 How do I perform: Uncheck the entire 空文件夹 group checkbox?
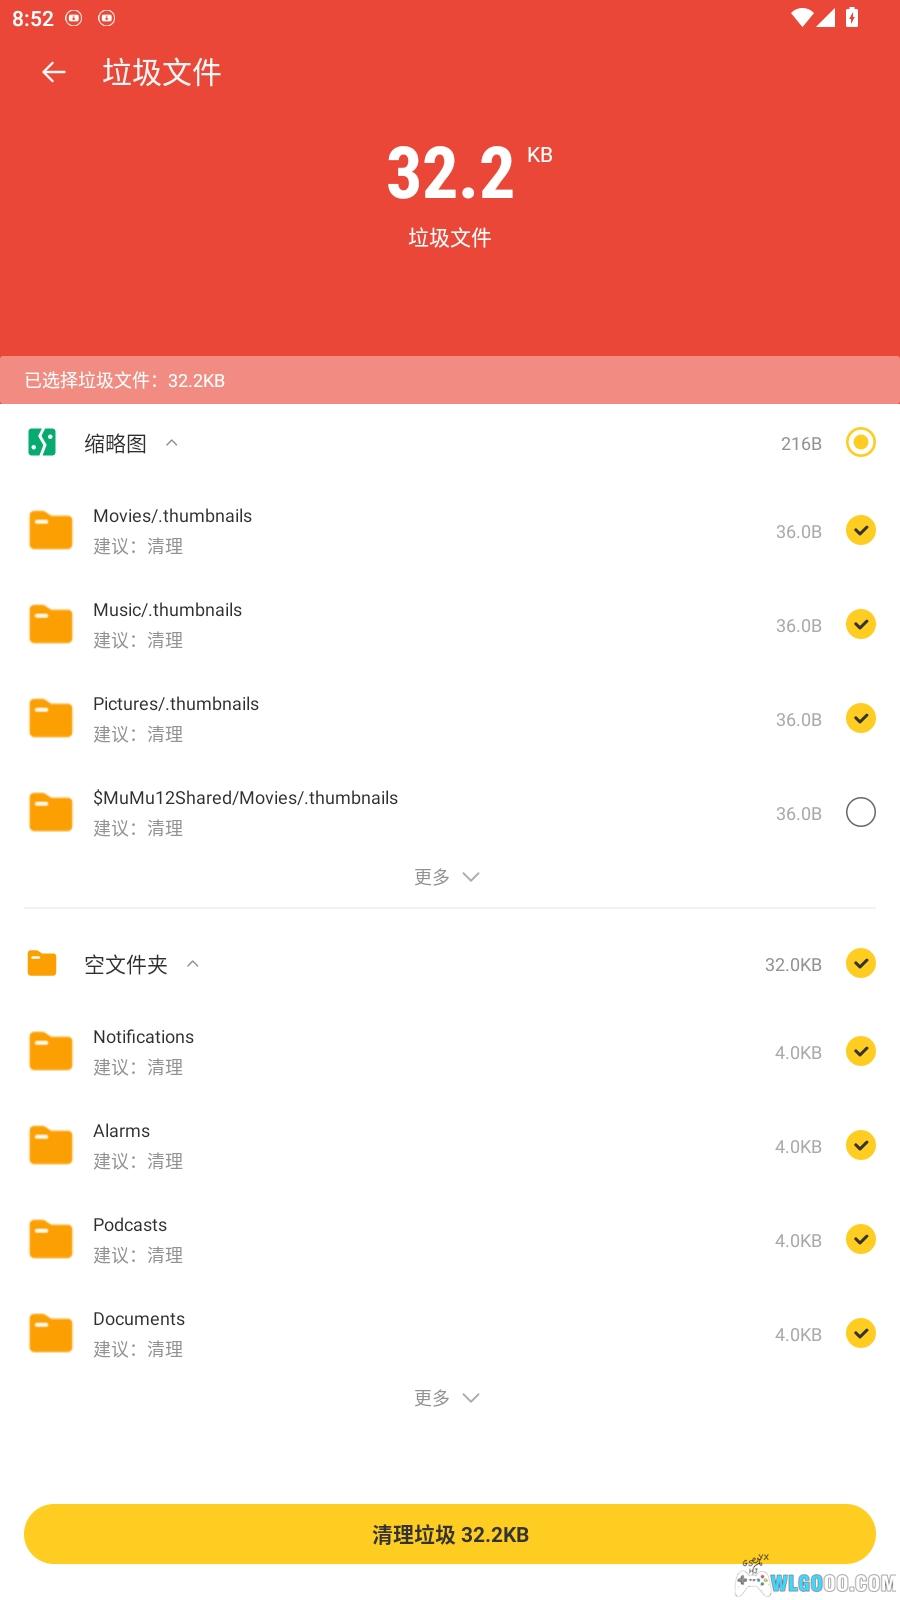(860, 963)
